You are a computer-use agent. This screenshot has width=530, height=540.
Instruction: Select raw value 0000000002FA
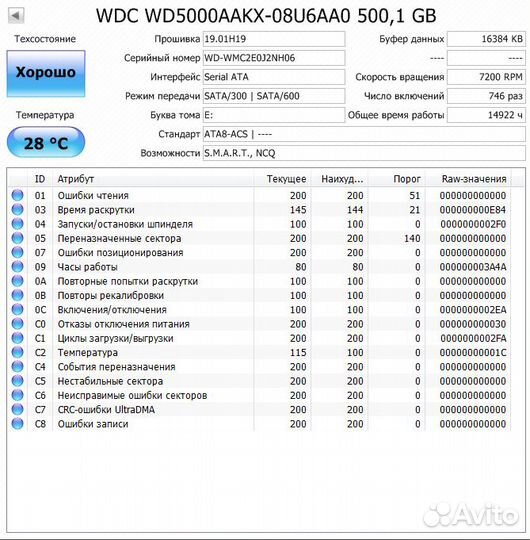(473, 338)
